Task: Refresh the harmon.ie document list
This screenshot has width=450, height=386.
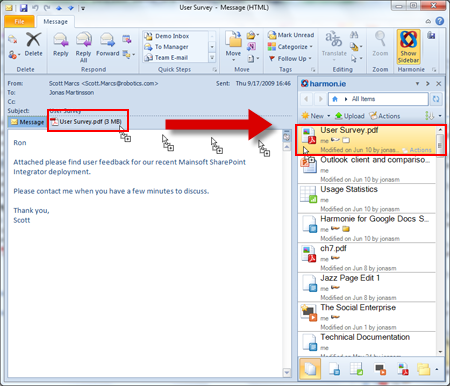Action: (436, 99)
